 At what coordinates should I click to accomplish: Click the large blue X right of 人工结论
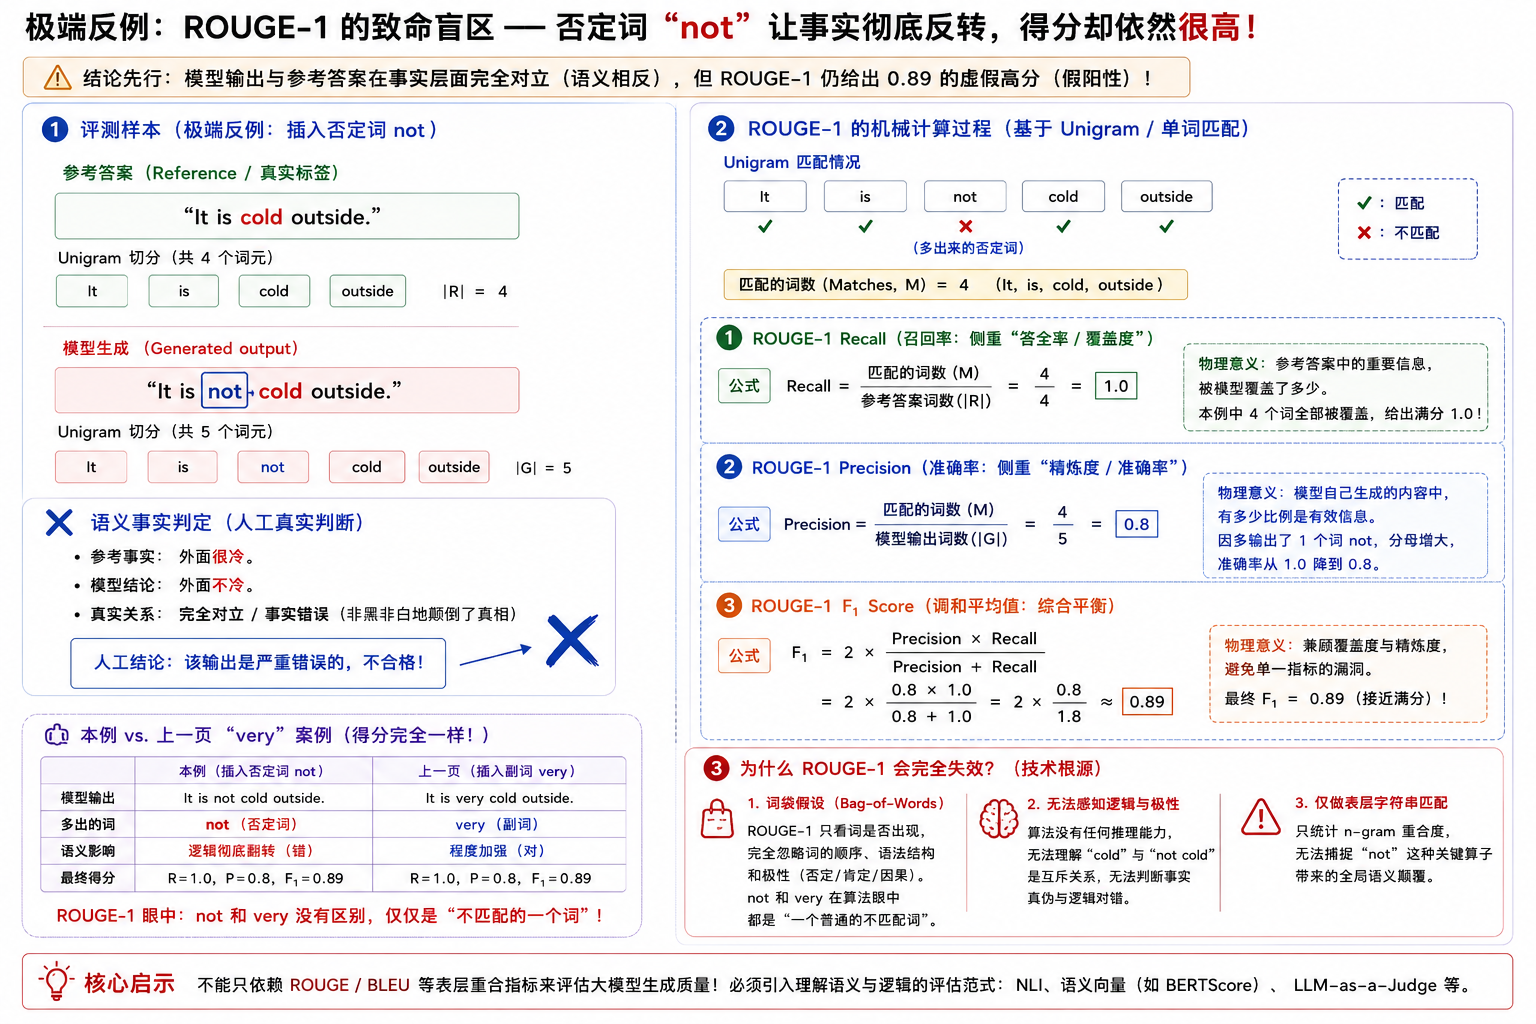tap(572, 641)
